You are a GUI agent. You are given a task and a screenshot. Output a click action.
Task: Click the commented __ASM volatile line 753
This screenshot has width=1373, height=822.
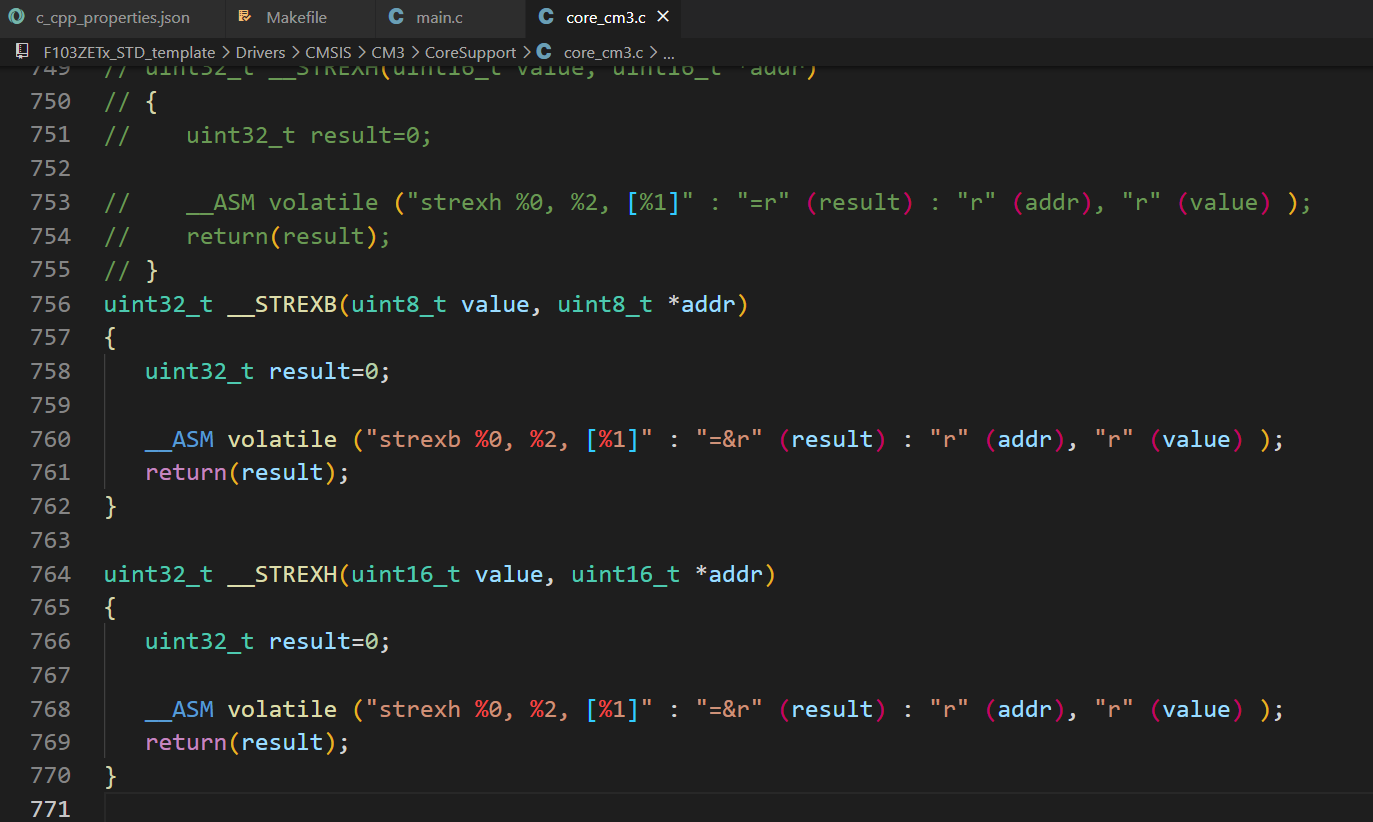click(707, 202)
